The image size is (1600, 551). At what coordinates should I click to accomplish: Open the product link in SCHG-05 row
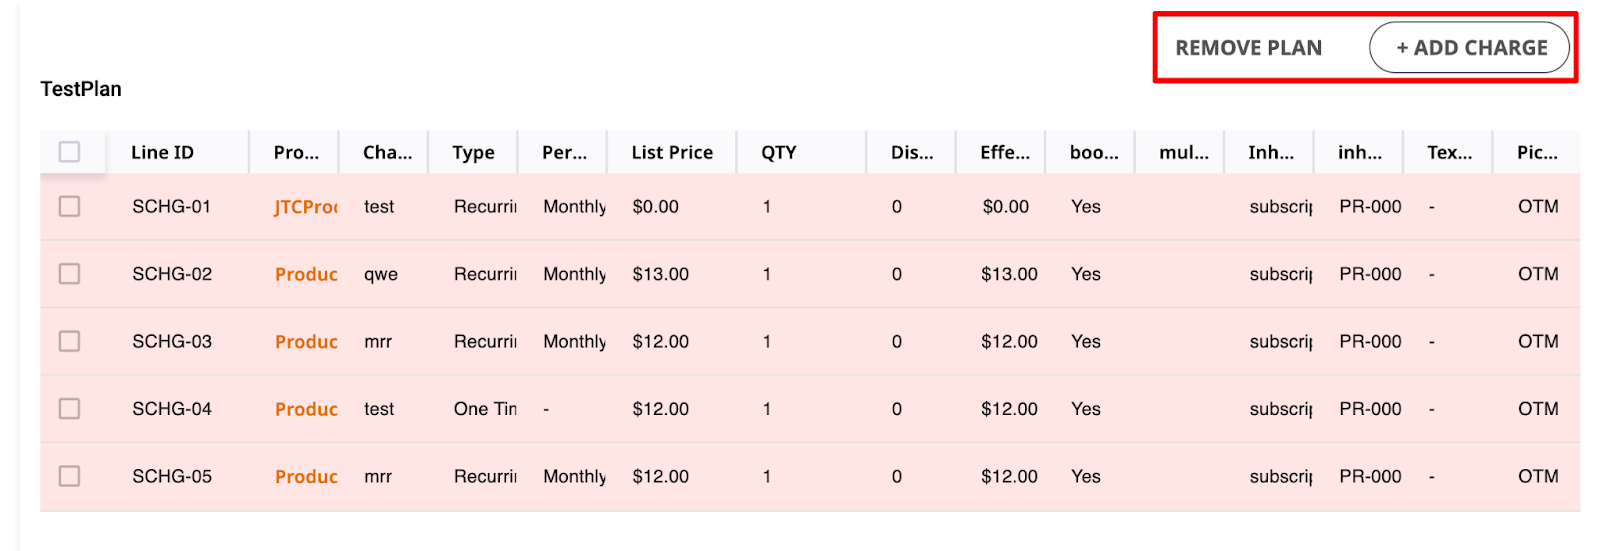(x=306, y=477)
